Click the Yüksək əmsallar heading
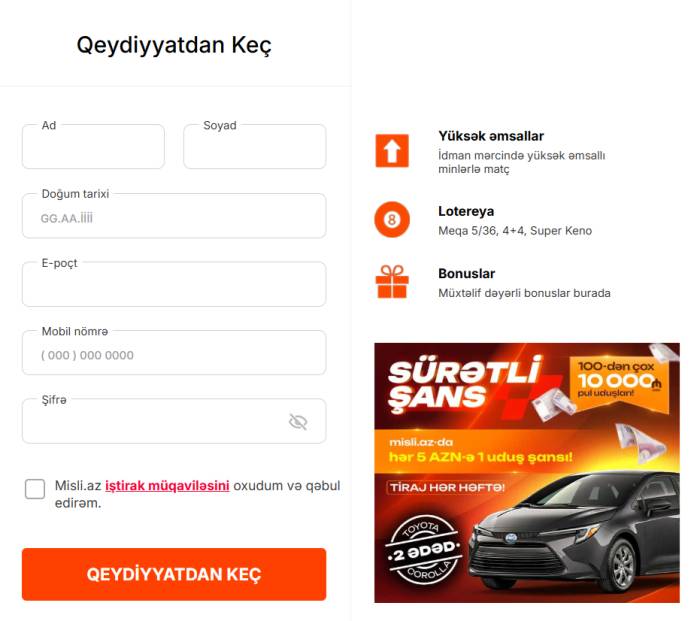This screenshot has width=700, height=621. pos(491,136)
